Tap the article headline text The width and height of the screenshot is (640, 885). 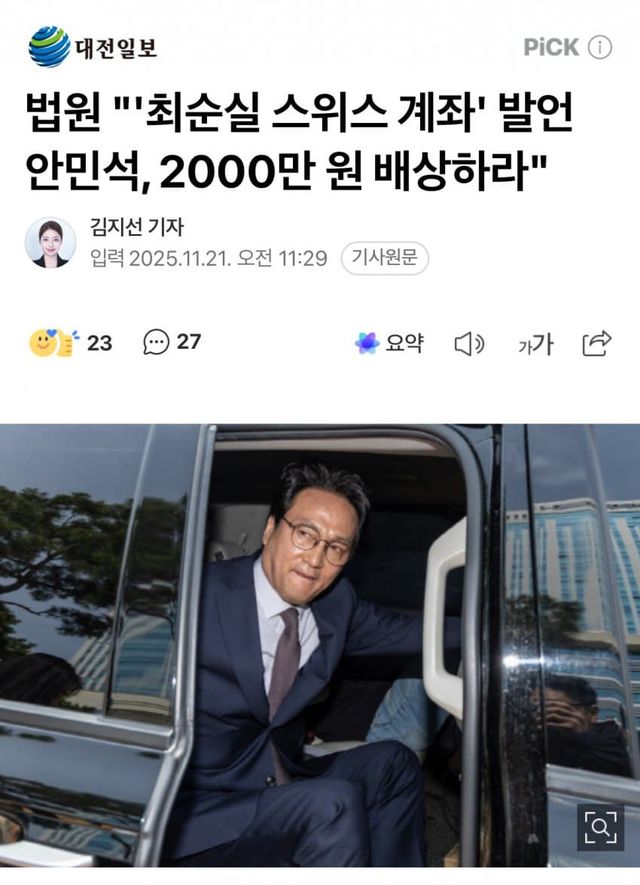coord(300,142)
